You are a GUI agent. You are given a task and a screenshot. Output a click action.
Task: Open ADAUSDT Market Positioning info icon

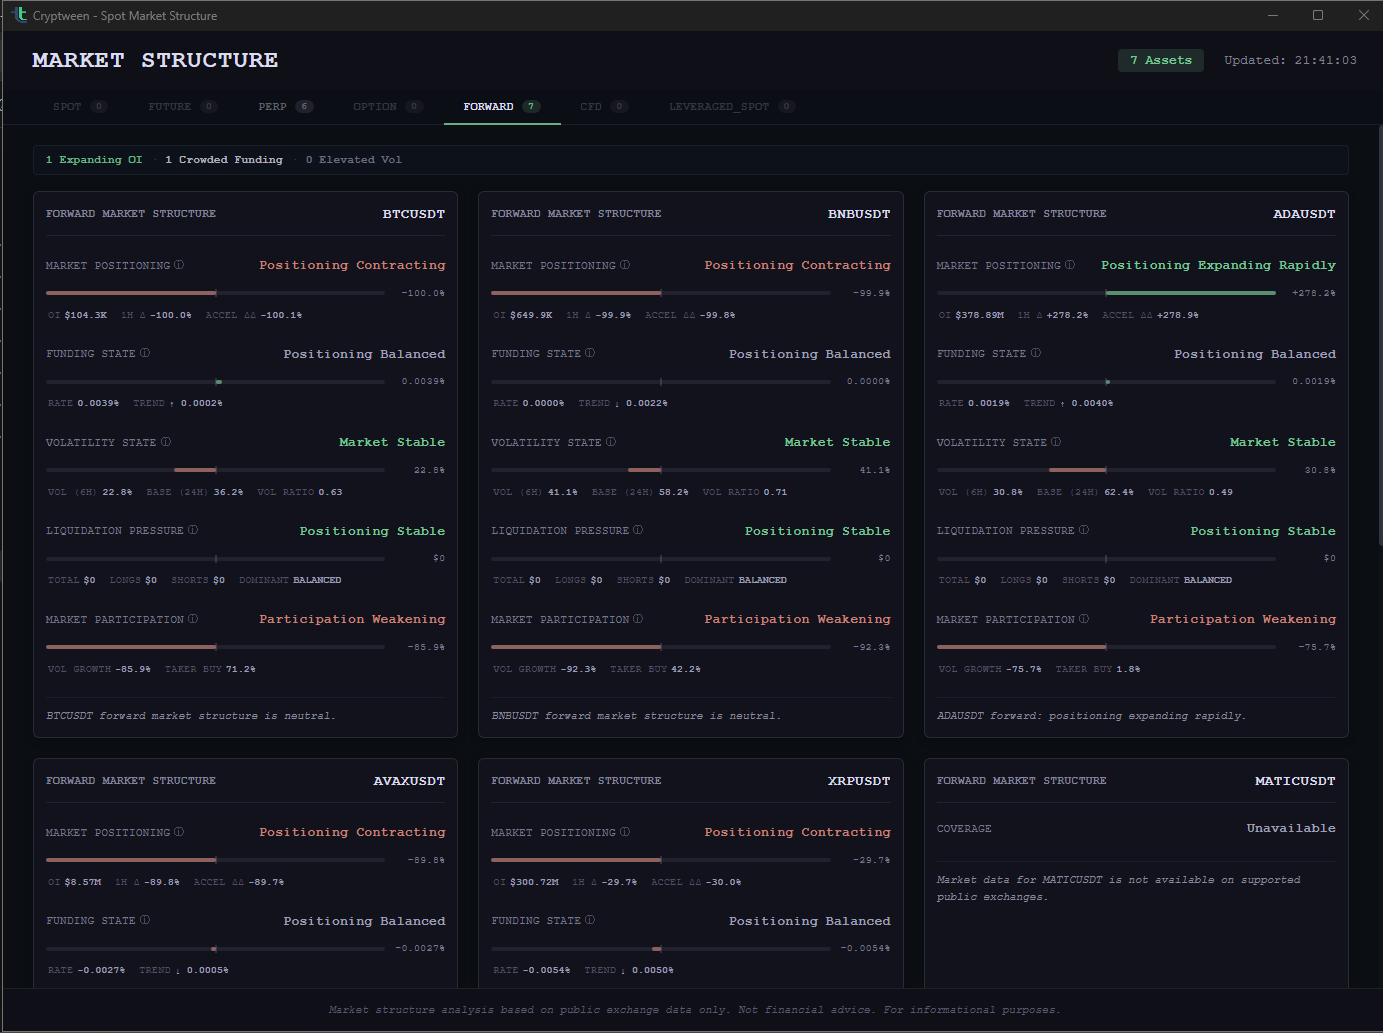click(1070, 265)
